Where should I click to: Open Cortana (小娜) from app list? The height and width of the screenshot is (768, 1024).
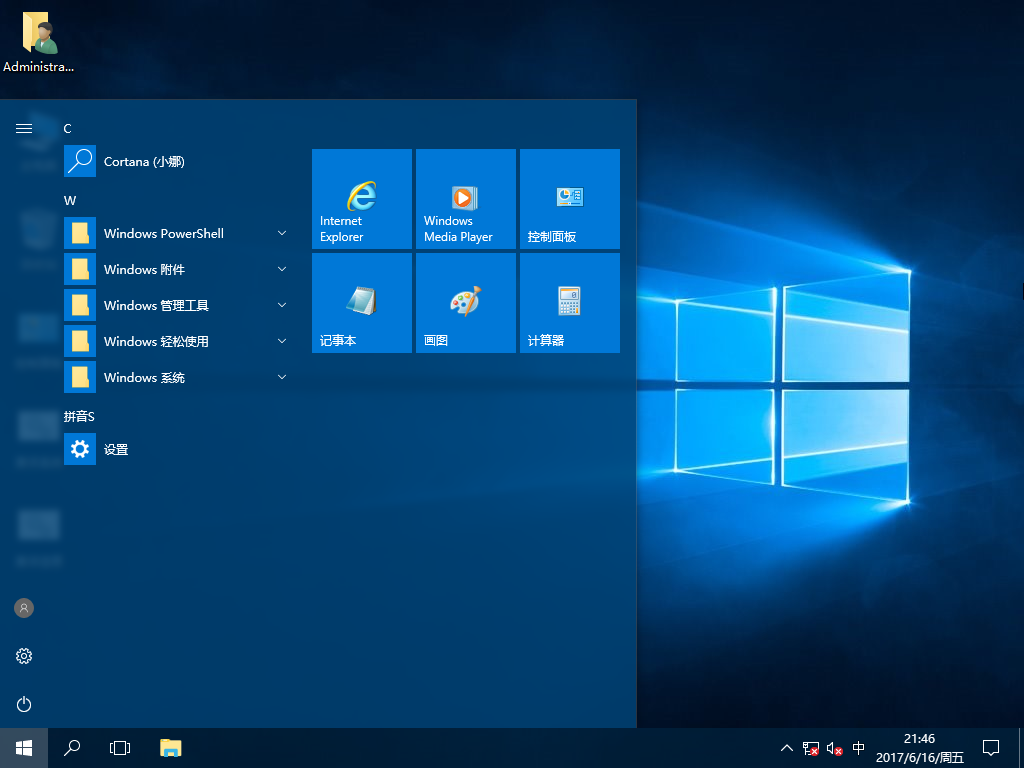pyautogui.click(x=176, y=161)
